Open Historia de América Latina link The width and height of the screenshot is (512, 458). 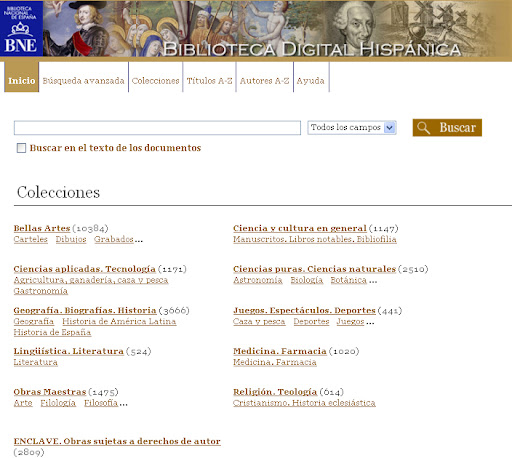coord(119,321)
